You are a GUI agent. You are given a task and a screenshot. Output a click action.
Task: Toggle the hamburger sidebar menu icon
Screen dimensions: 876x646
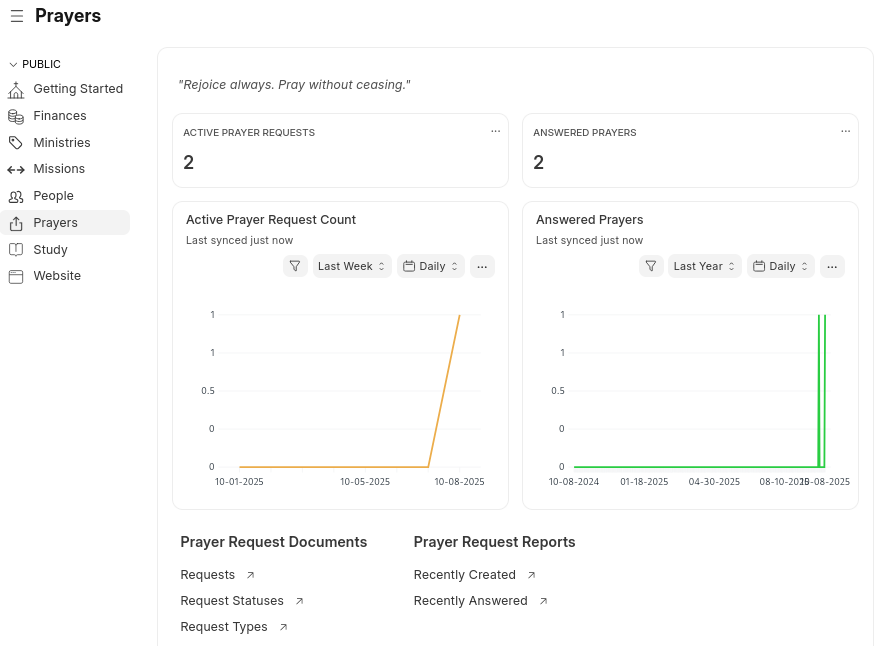pos(17,16)
